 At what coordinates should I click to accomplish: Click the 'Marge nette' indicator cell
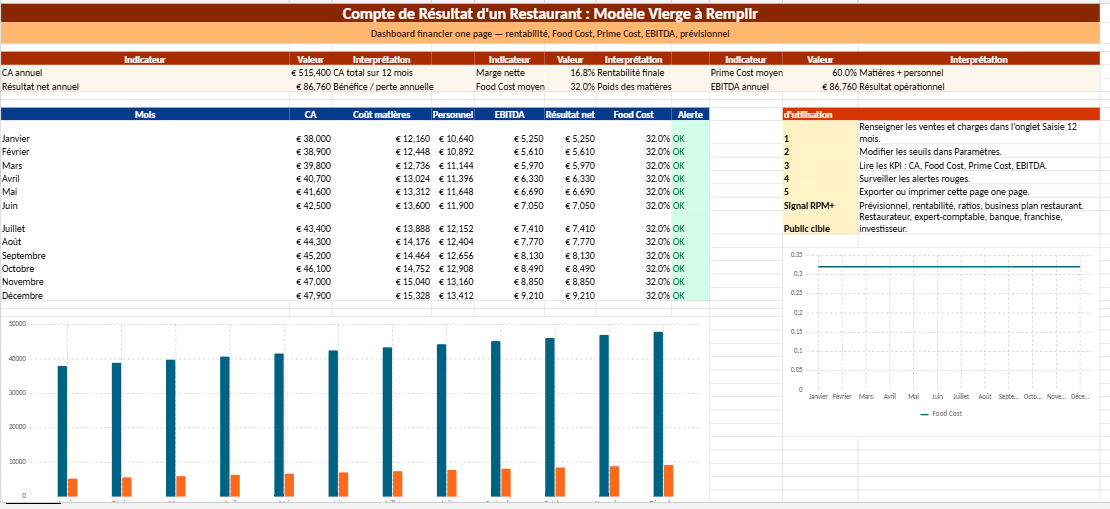click(x=510, y=72)
